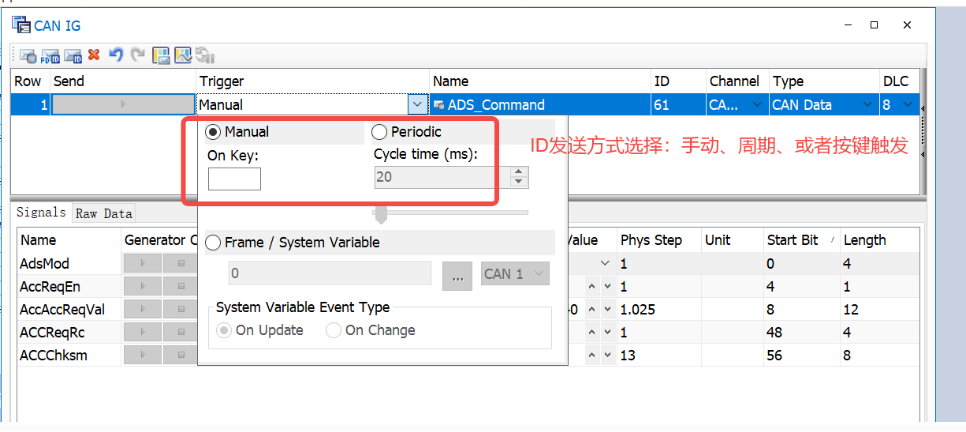Click the On Key input field
Screen dimensions: 966x432
click(234, 179)
